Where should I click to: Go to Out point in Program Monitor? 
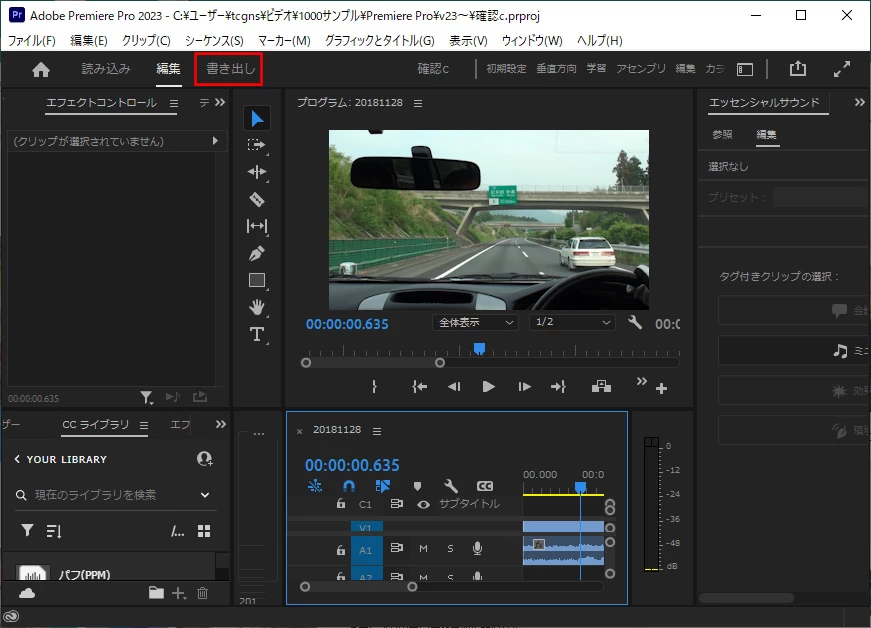click(x=558, y=386)
